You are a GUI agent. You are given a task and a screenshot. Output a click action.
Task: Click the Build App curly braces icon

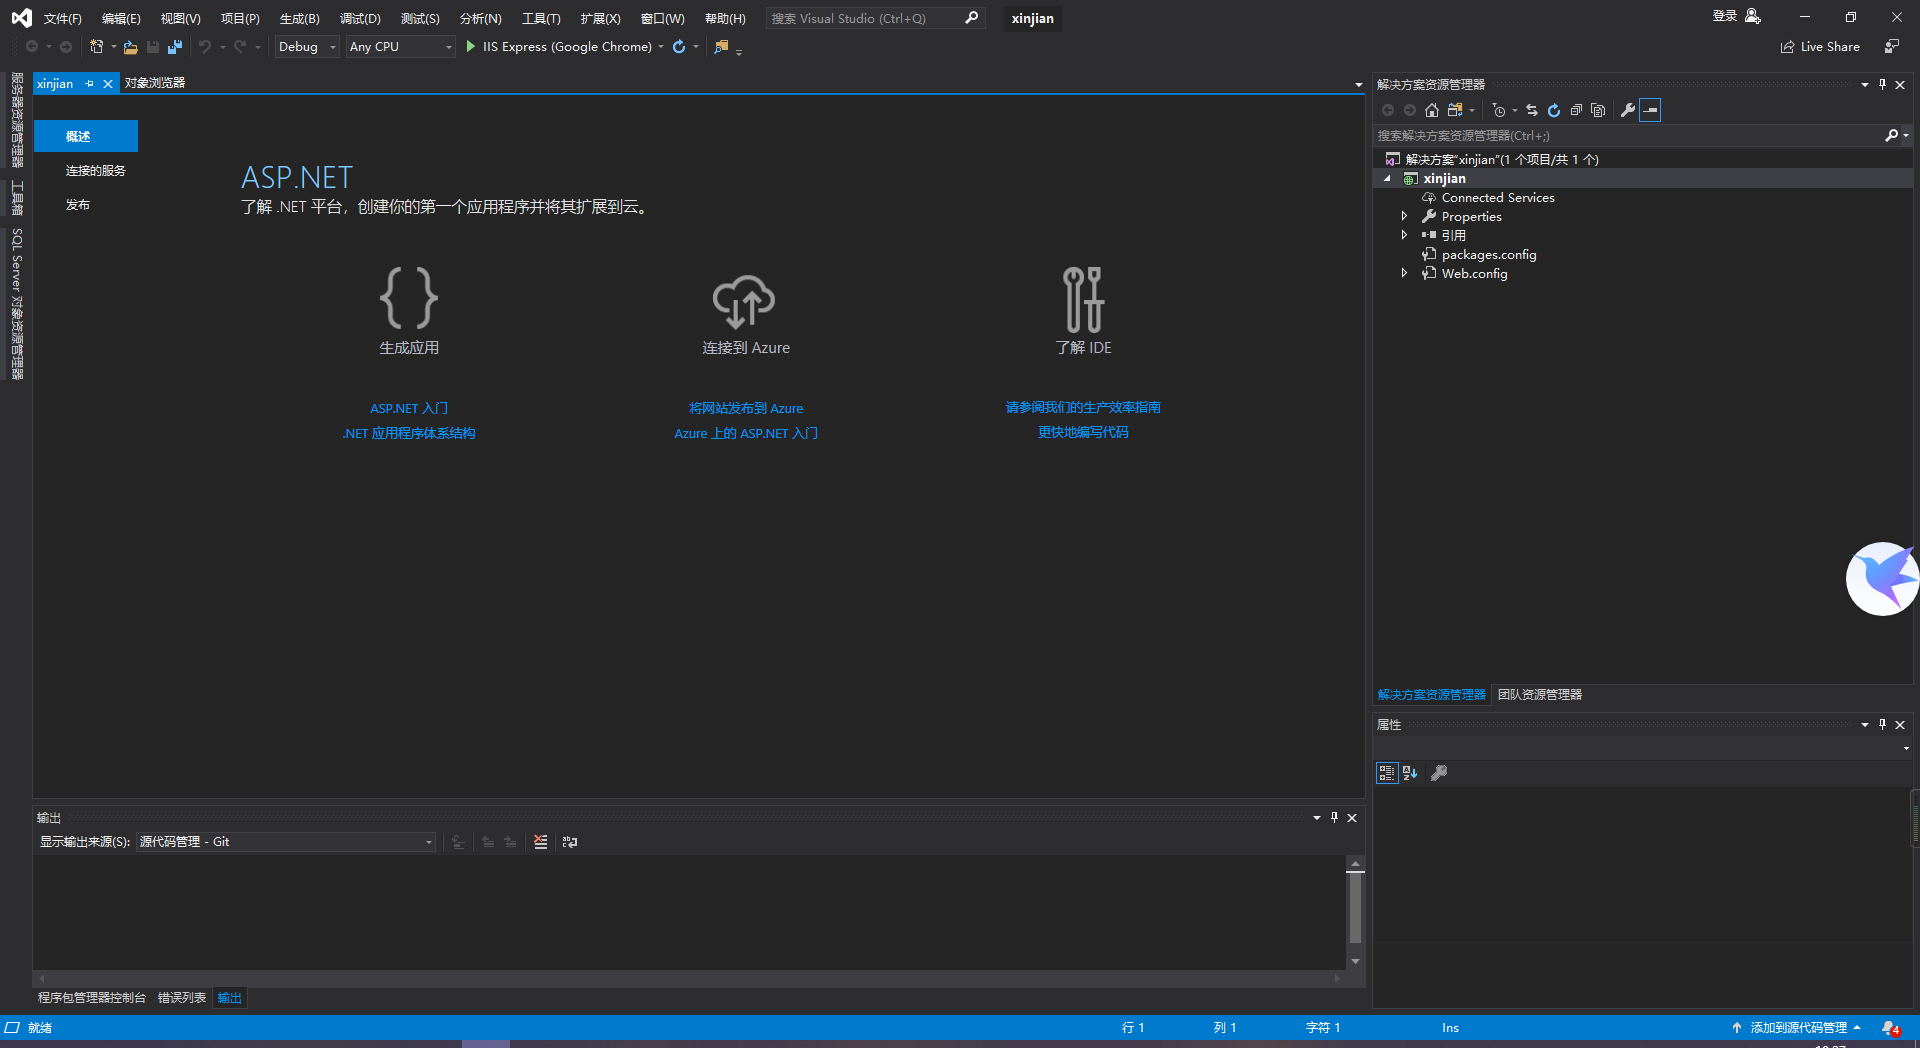[409, 298]
